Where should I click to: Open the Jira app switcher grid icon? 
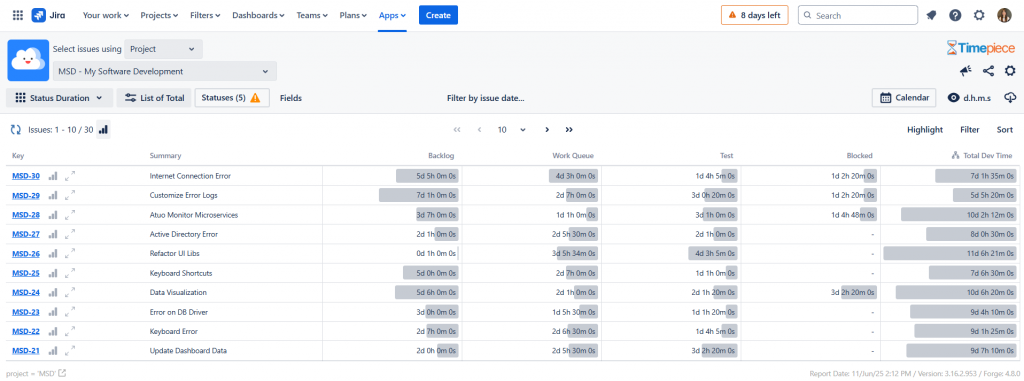18,15
